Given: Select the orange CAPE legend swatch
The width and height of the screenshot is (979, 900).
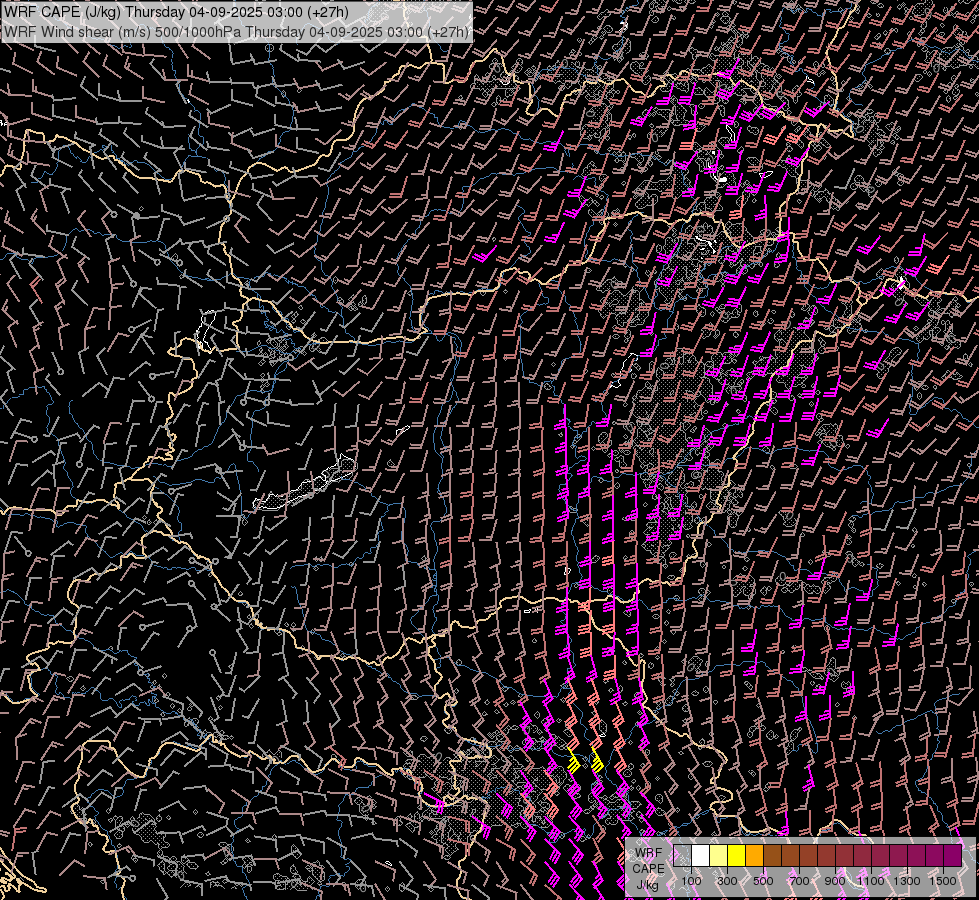Looking at the screenshot, I should click(x=754, y=856).
